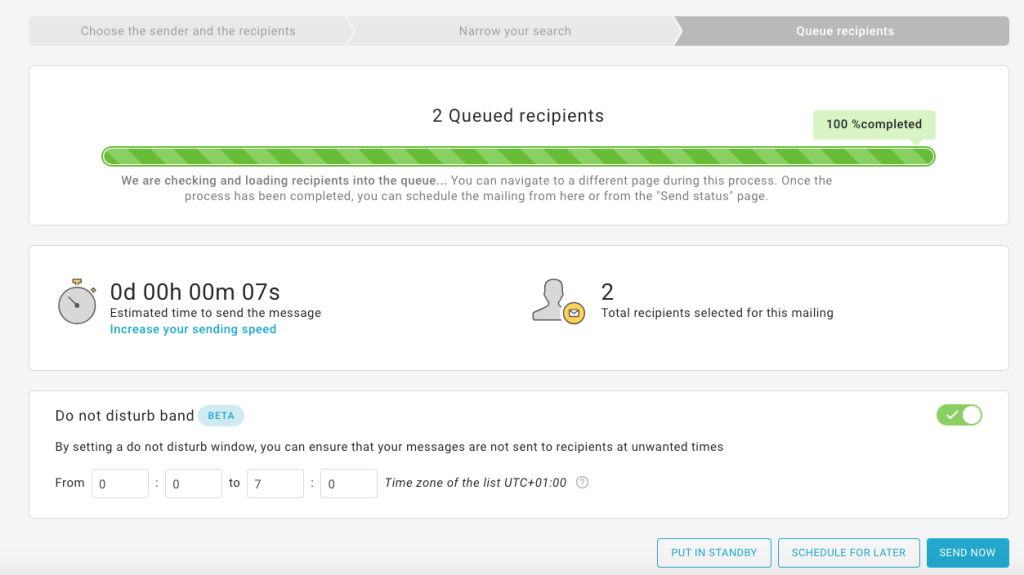The height and width of the screenshot is (575, 1024).
Task: Click the recipient person with envelope icon
Action: tap(558, 301)
